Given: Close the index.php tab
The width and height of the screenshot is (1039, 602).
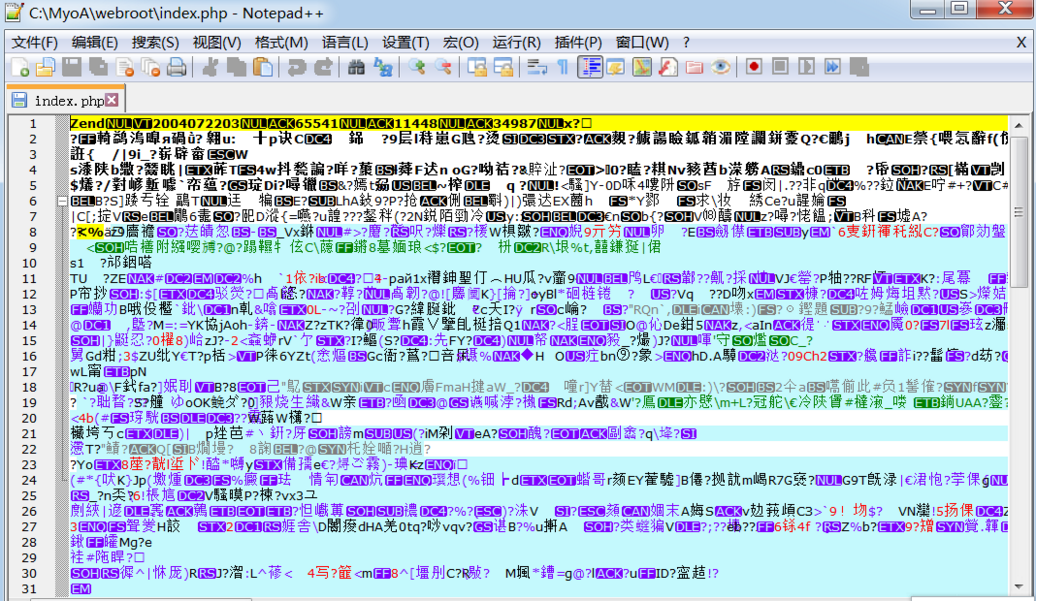Looking at the screenshot, I should tap(110, 101).
